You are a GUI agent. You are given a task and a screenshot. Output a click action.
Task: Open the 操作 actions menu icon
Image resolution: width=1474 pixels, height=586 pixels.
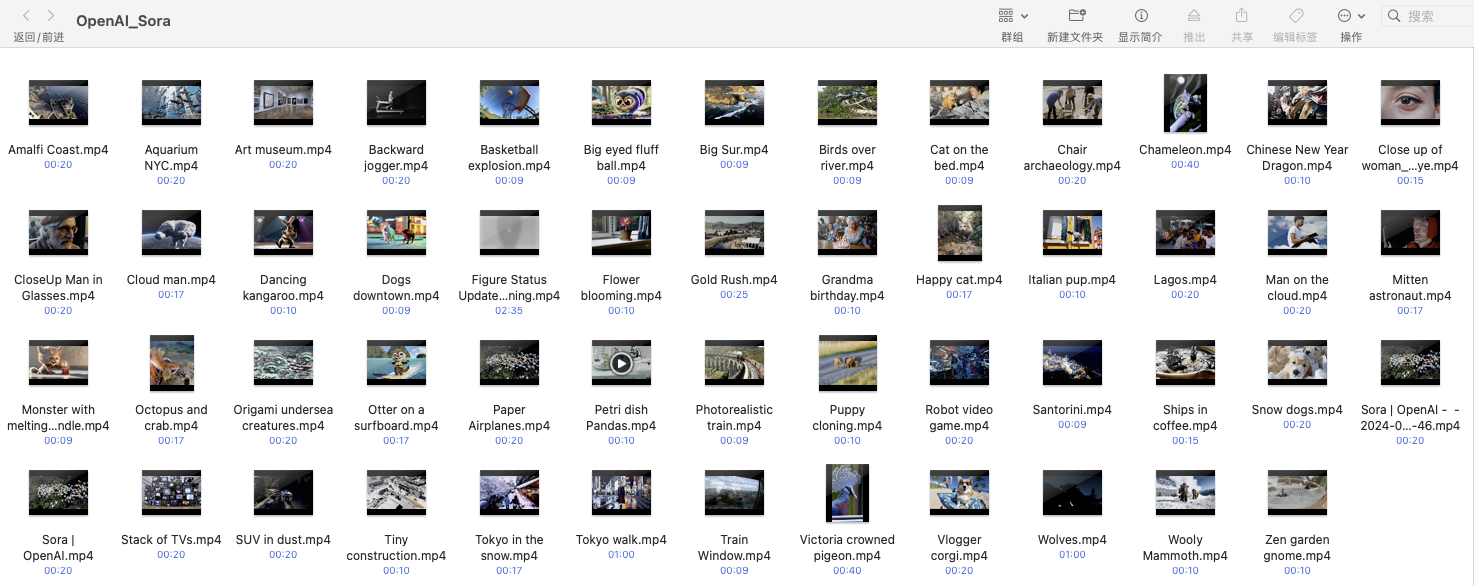pos(1345,16)
